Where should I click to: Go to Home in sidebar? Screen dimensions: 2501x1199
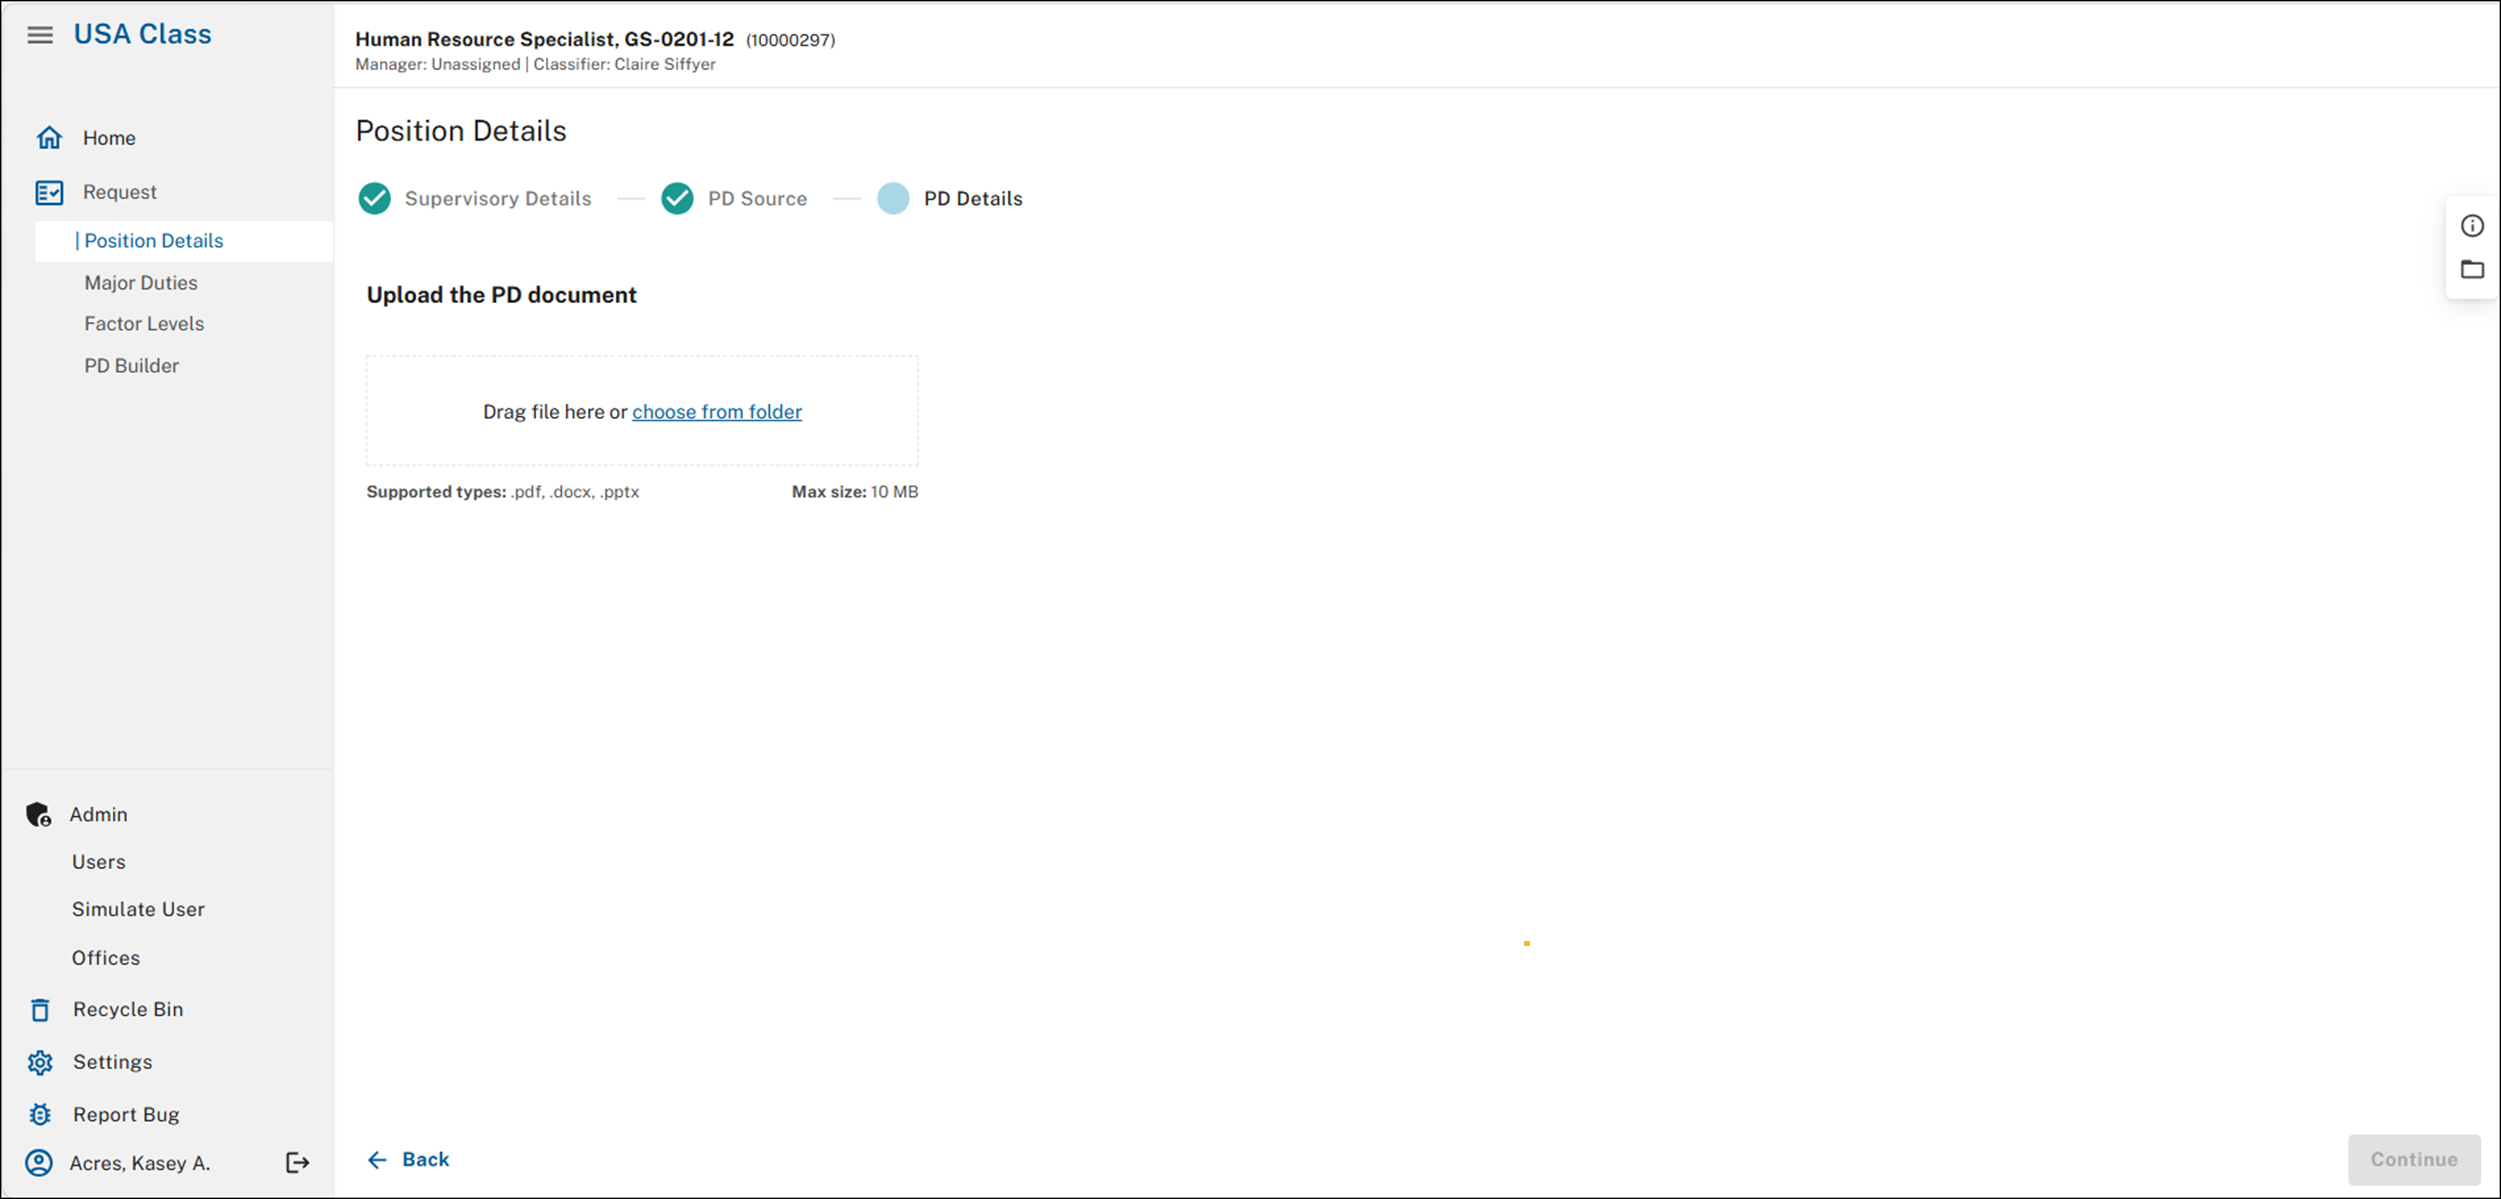109,138
